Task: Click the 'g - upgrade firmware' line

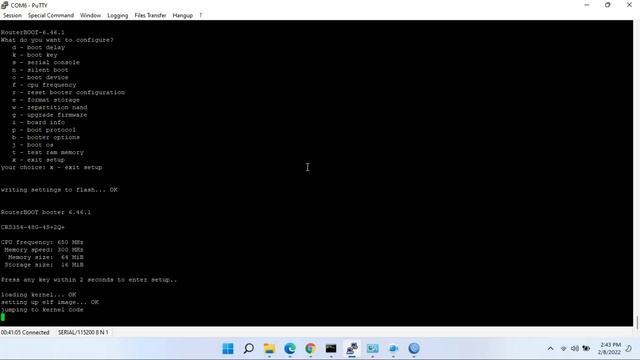Action: point(49,115)
